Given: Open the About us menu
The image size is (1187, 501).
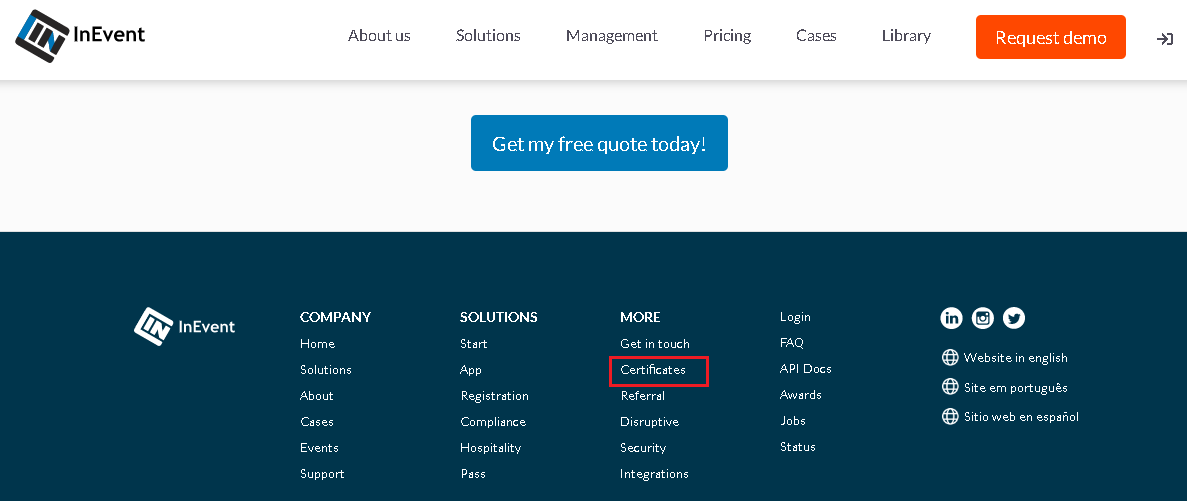Looking at the screenshot, I should click(x=379, y=36).
